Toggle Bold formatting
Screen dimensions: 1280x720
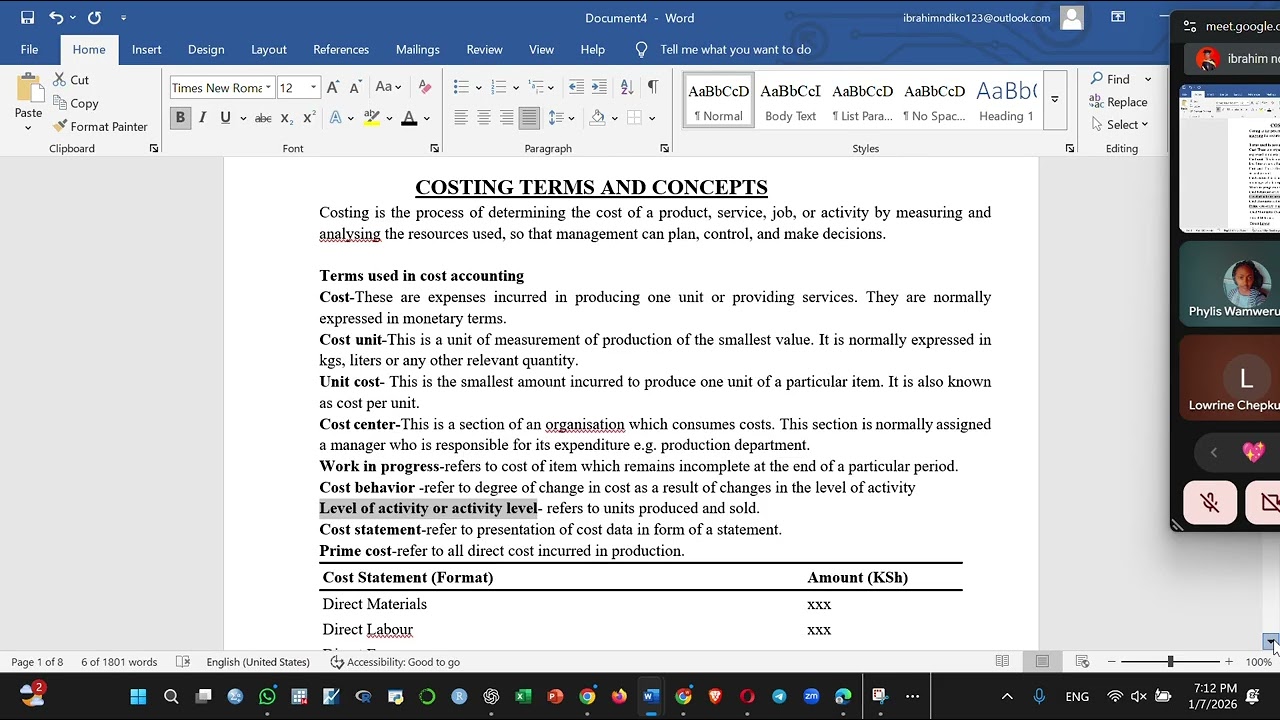pos(180,118)
